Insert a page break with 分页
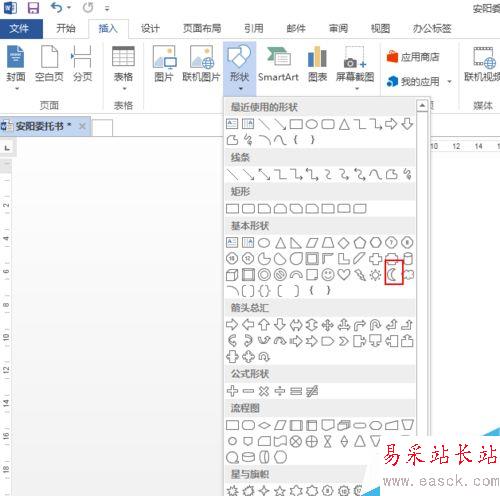 (82, 63)
